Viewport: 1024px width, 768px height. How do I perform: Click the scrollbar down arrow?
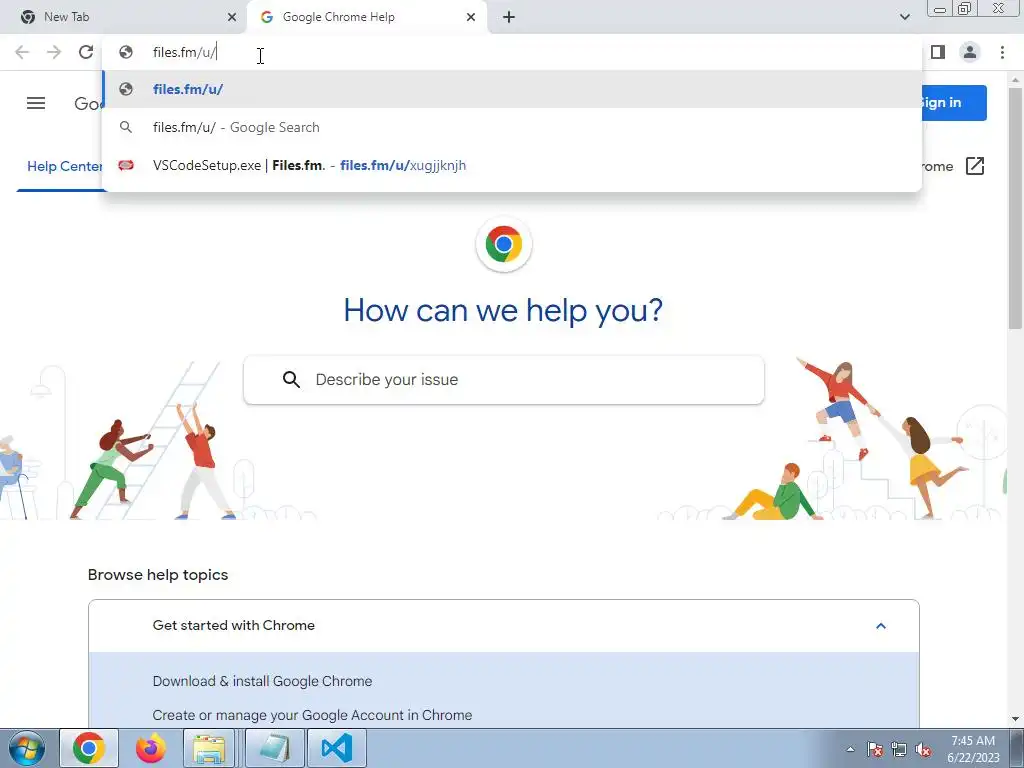[x=1016, y=719]
